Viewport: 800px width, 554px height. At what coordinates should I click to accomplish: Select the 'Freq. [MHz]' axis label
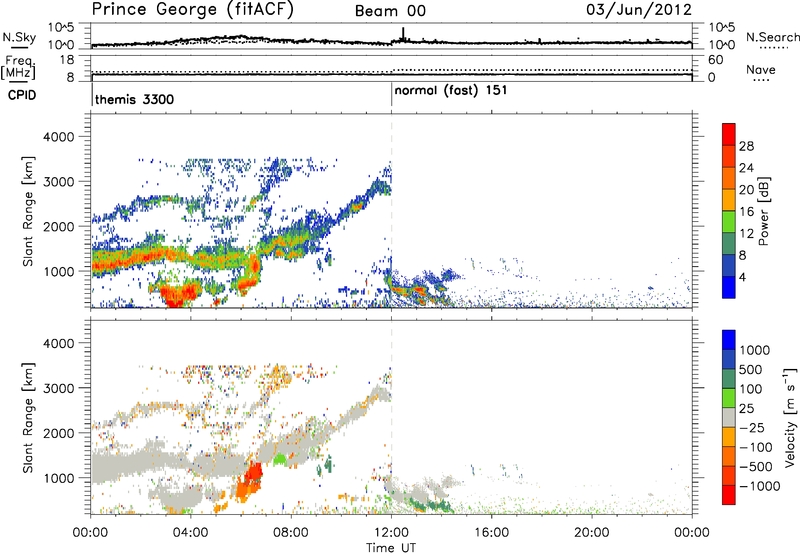tap(18, 68)
